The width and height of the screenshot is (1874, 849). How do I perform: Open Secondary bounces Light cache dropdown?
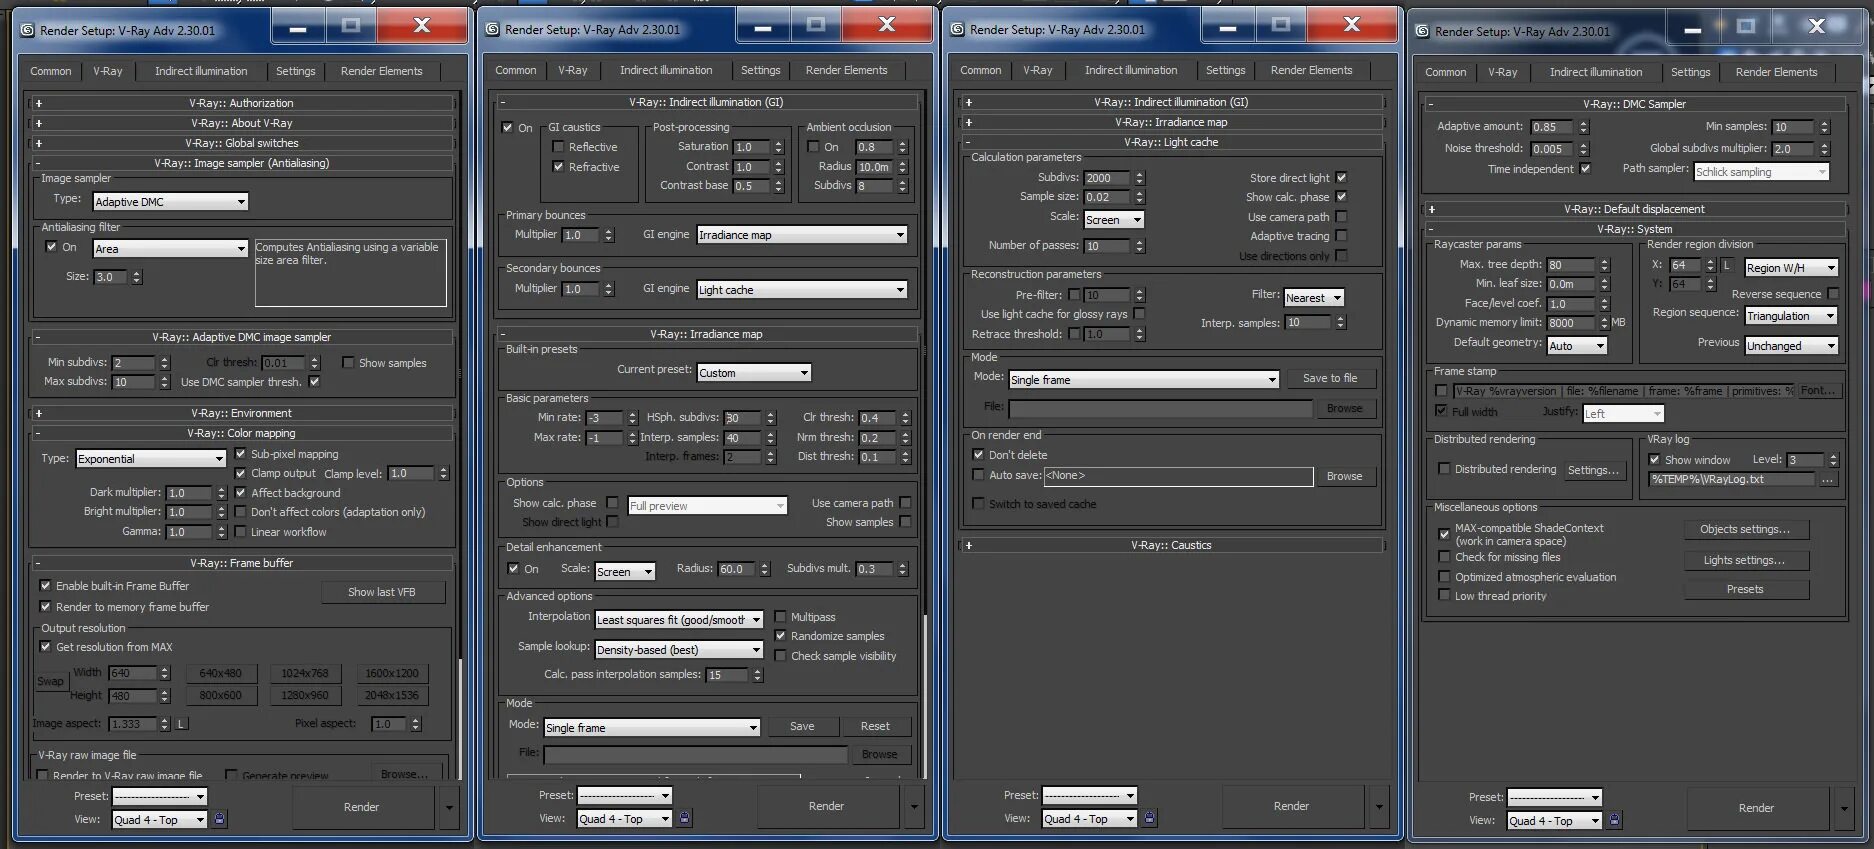tap(802, 289)
